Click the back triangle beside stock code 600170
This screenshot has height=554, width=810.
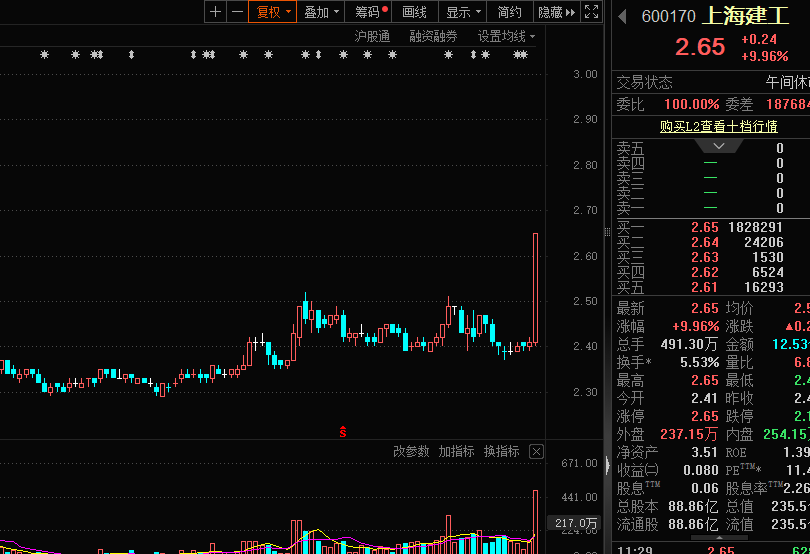pyautogui.click(x=622, y=16)
